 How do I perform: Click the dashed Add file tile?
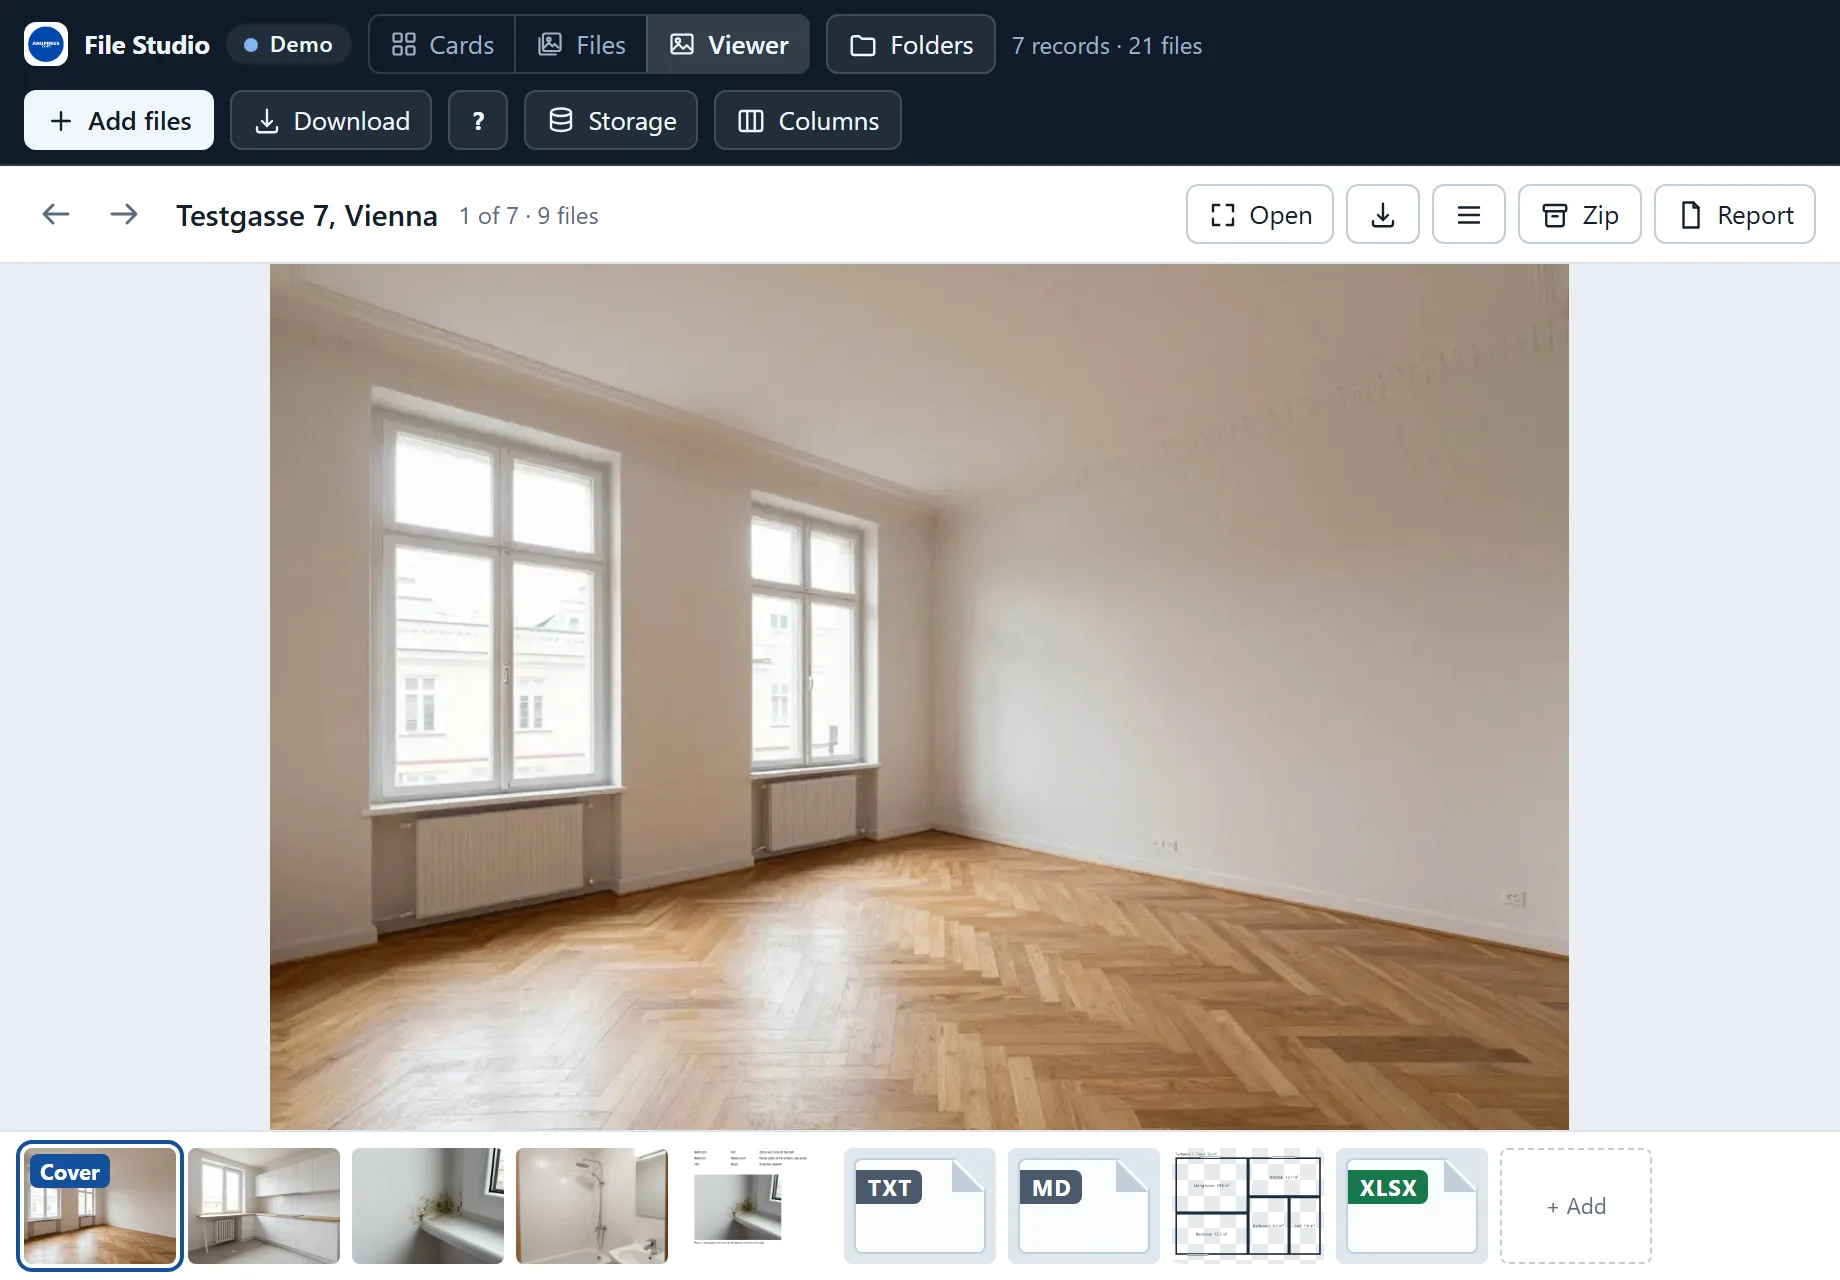[1576, 1206]
